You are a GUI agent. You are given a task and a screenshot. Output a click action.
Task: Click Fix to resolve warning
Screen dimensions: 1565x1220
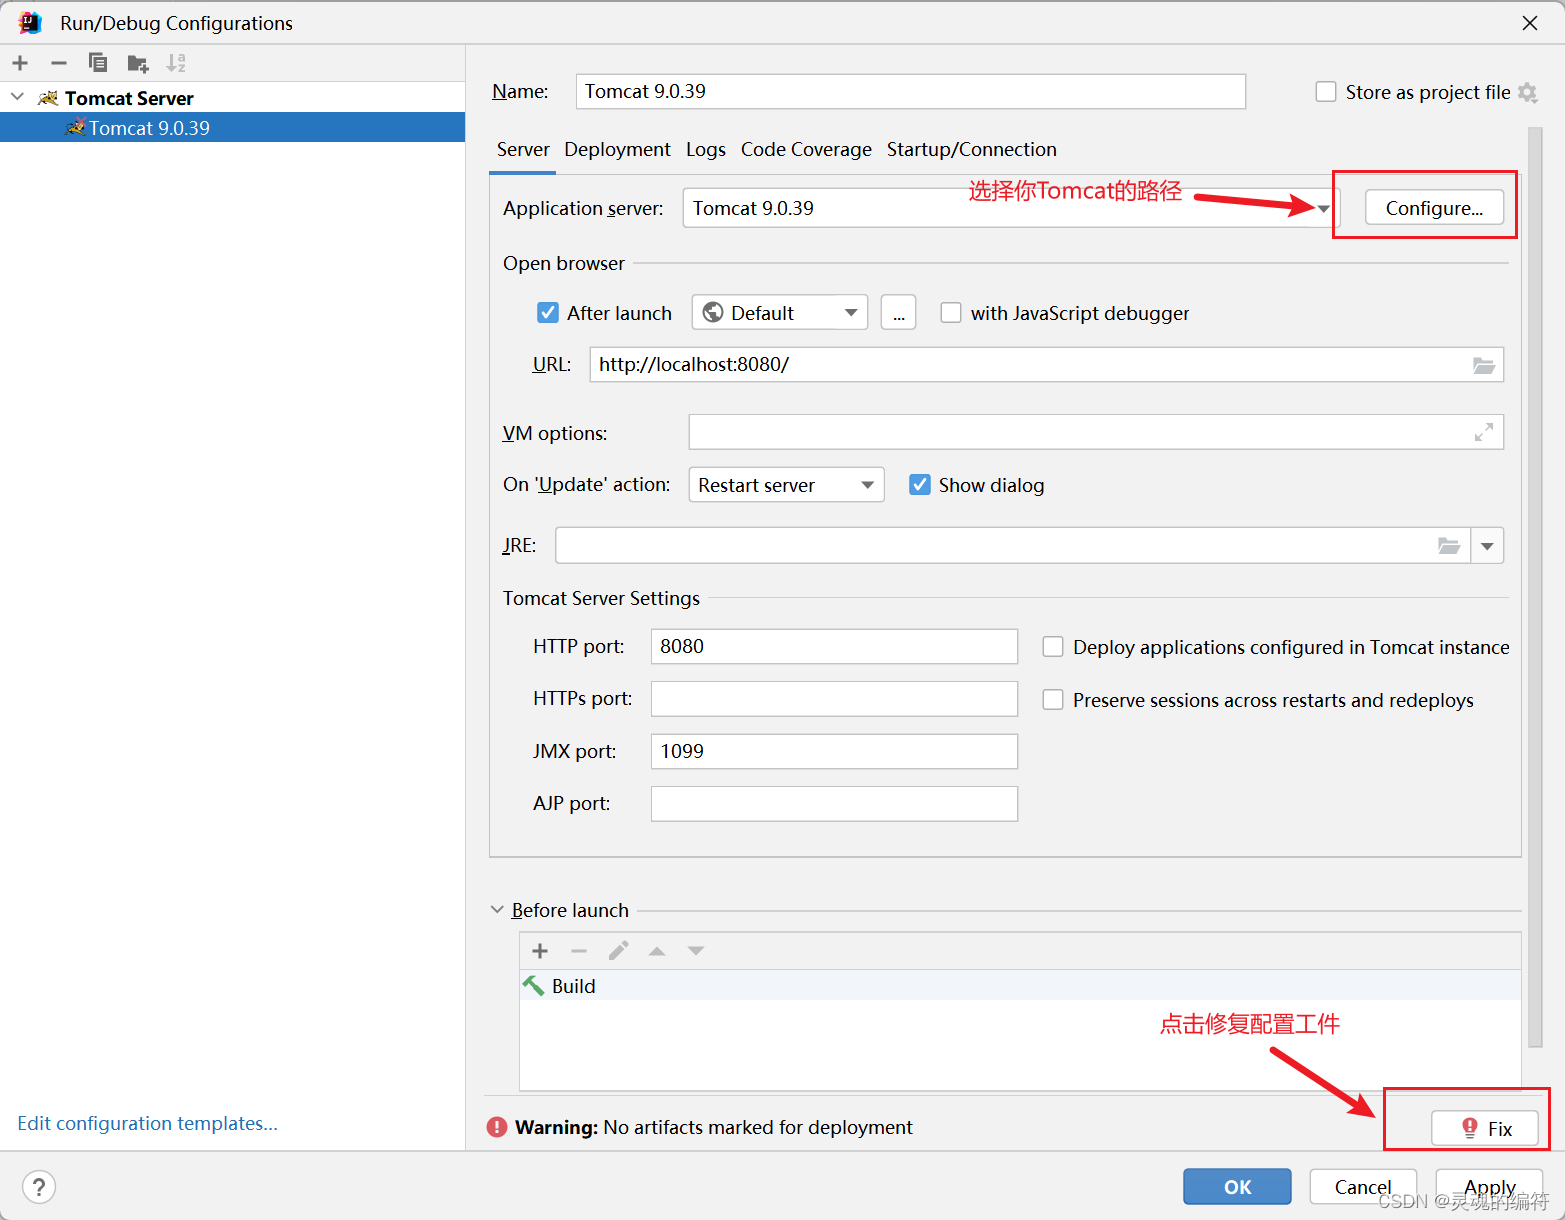(1485, 1128)
